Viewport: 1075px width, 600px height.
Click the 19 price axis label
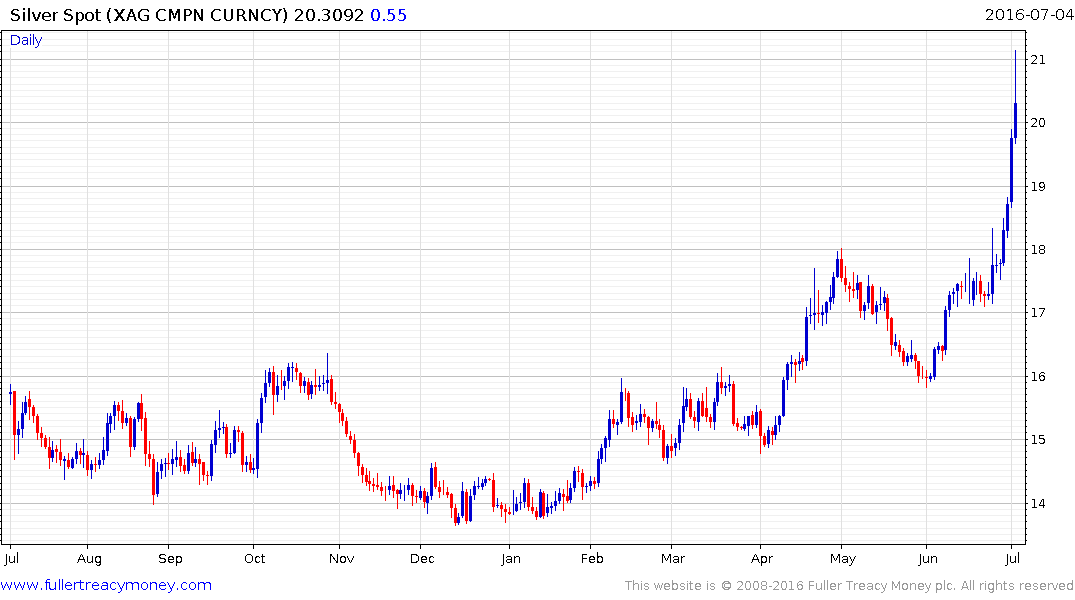coord(1038,187)
